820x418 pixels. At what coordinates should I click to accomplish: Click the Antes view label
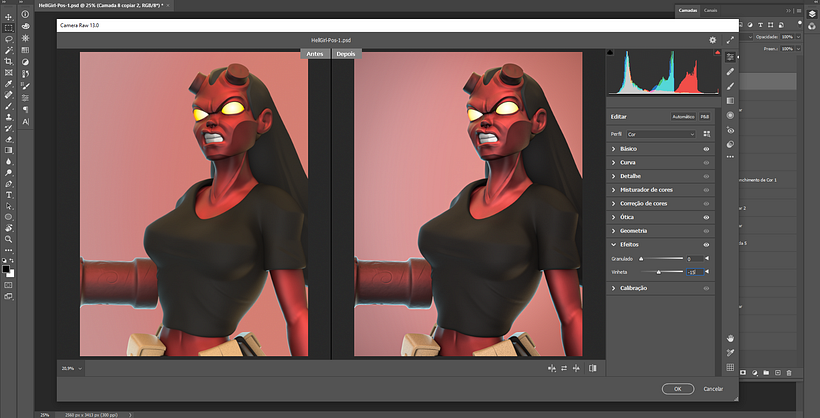[x=315, y=54]
